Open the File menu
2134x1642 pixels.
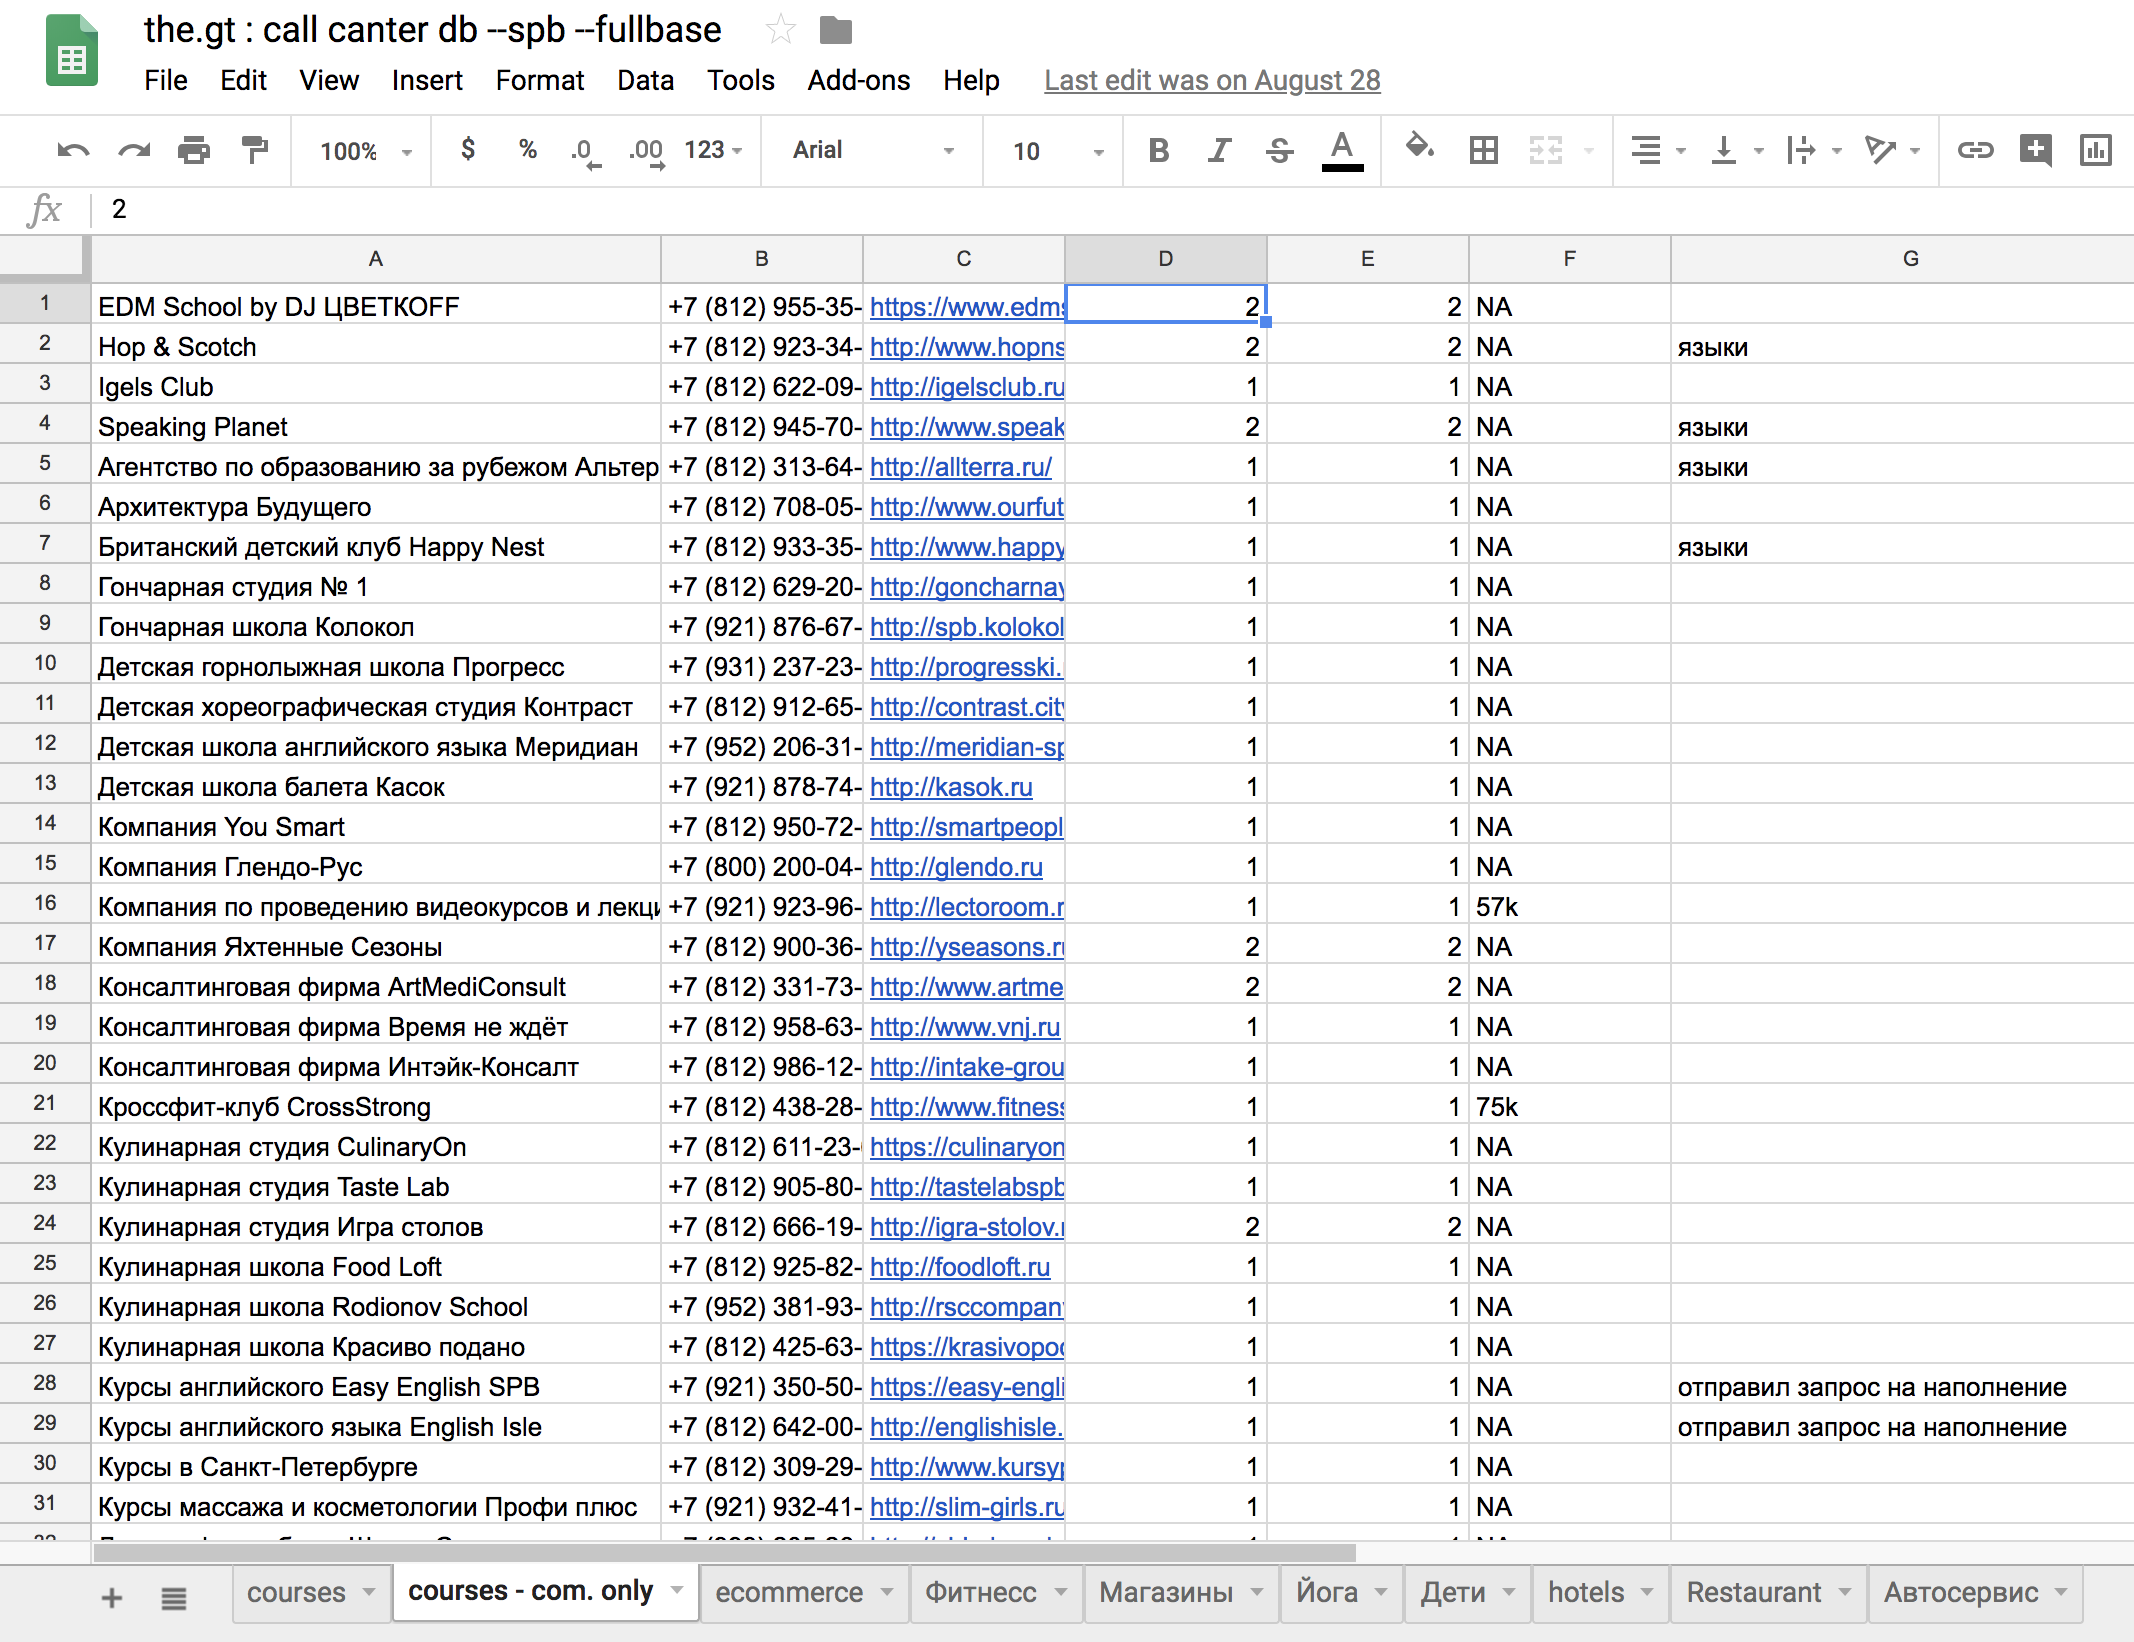166,80
